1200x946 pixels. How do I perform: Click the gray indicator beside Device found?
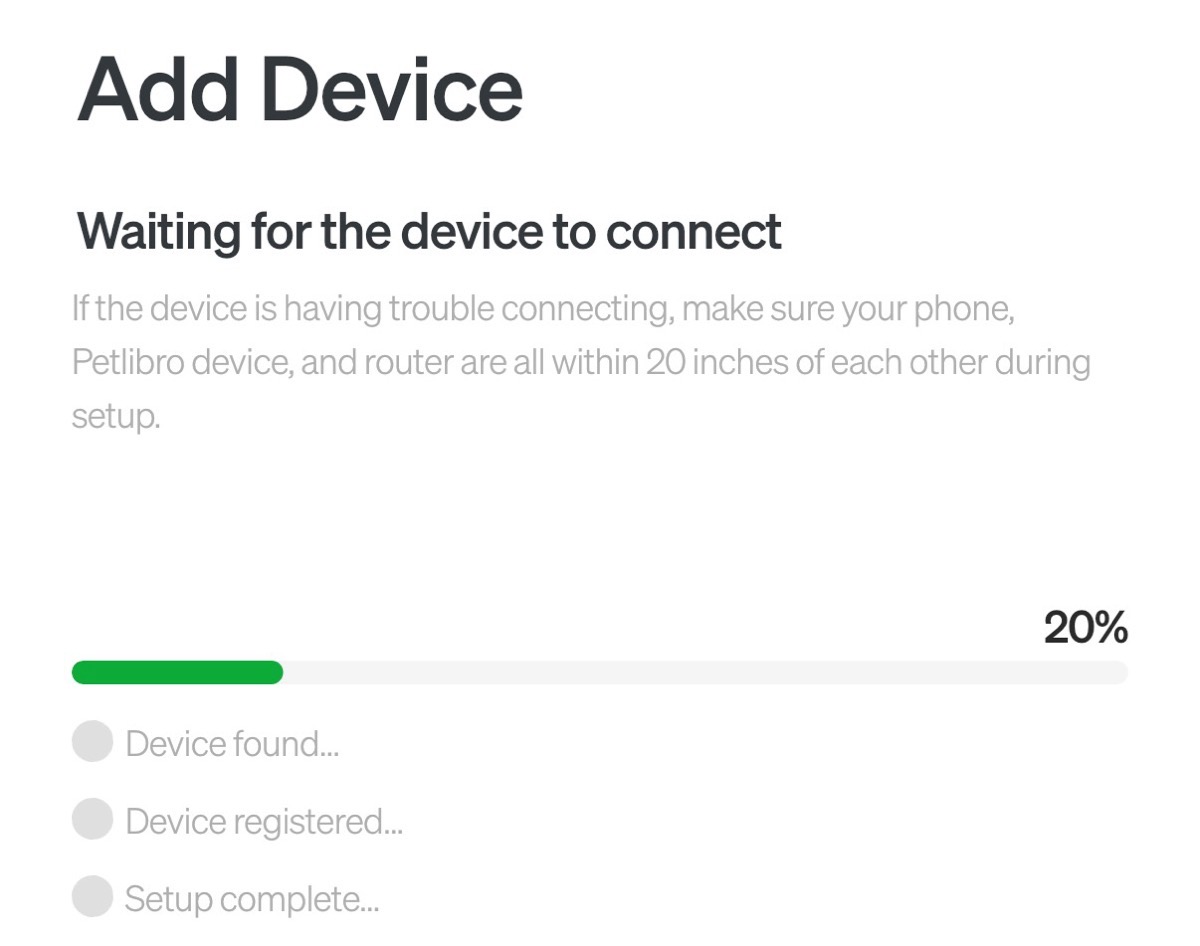coord(90,742)
